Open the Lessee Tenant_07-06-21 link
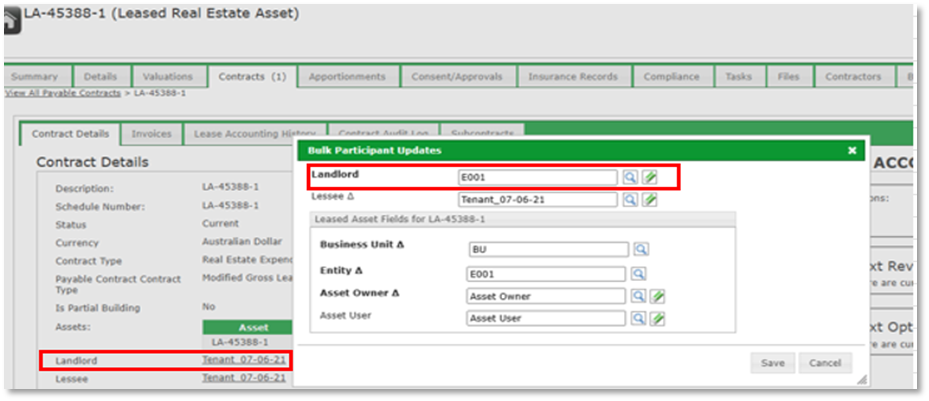Viewport: 929px width, 401px height. [244, 378]
